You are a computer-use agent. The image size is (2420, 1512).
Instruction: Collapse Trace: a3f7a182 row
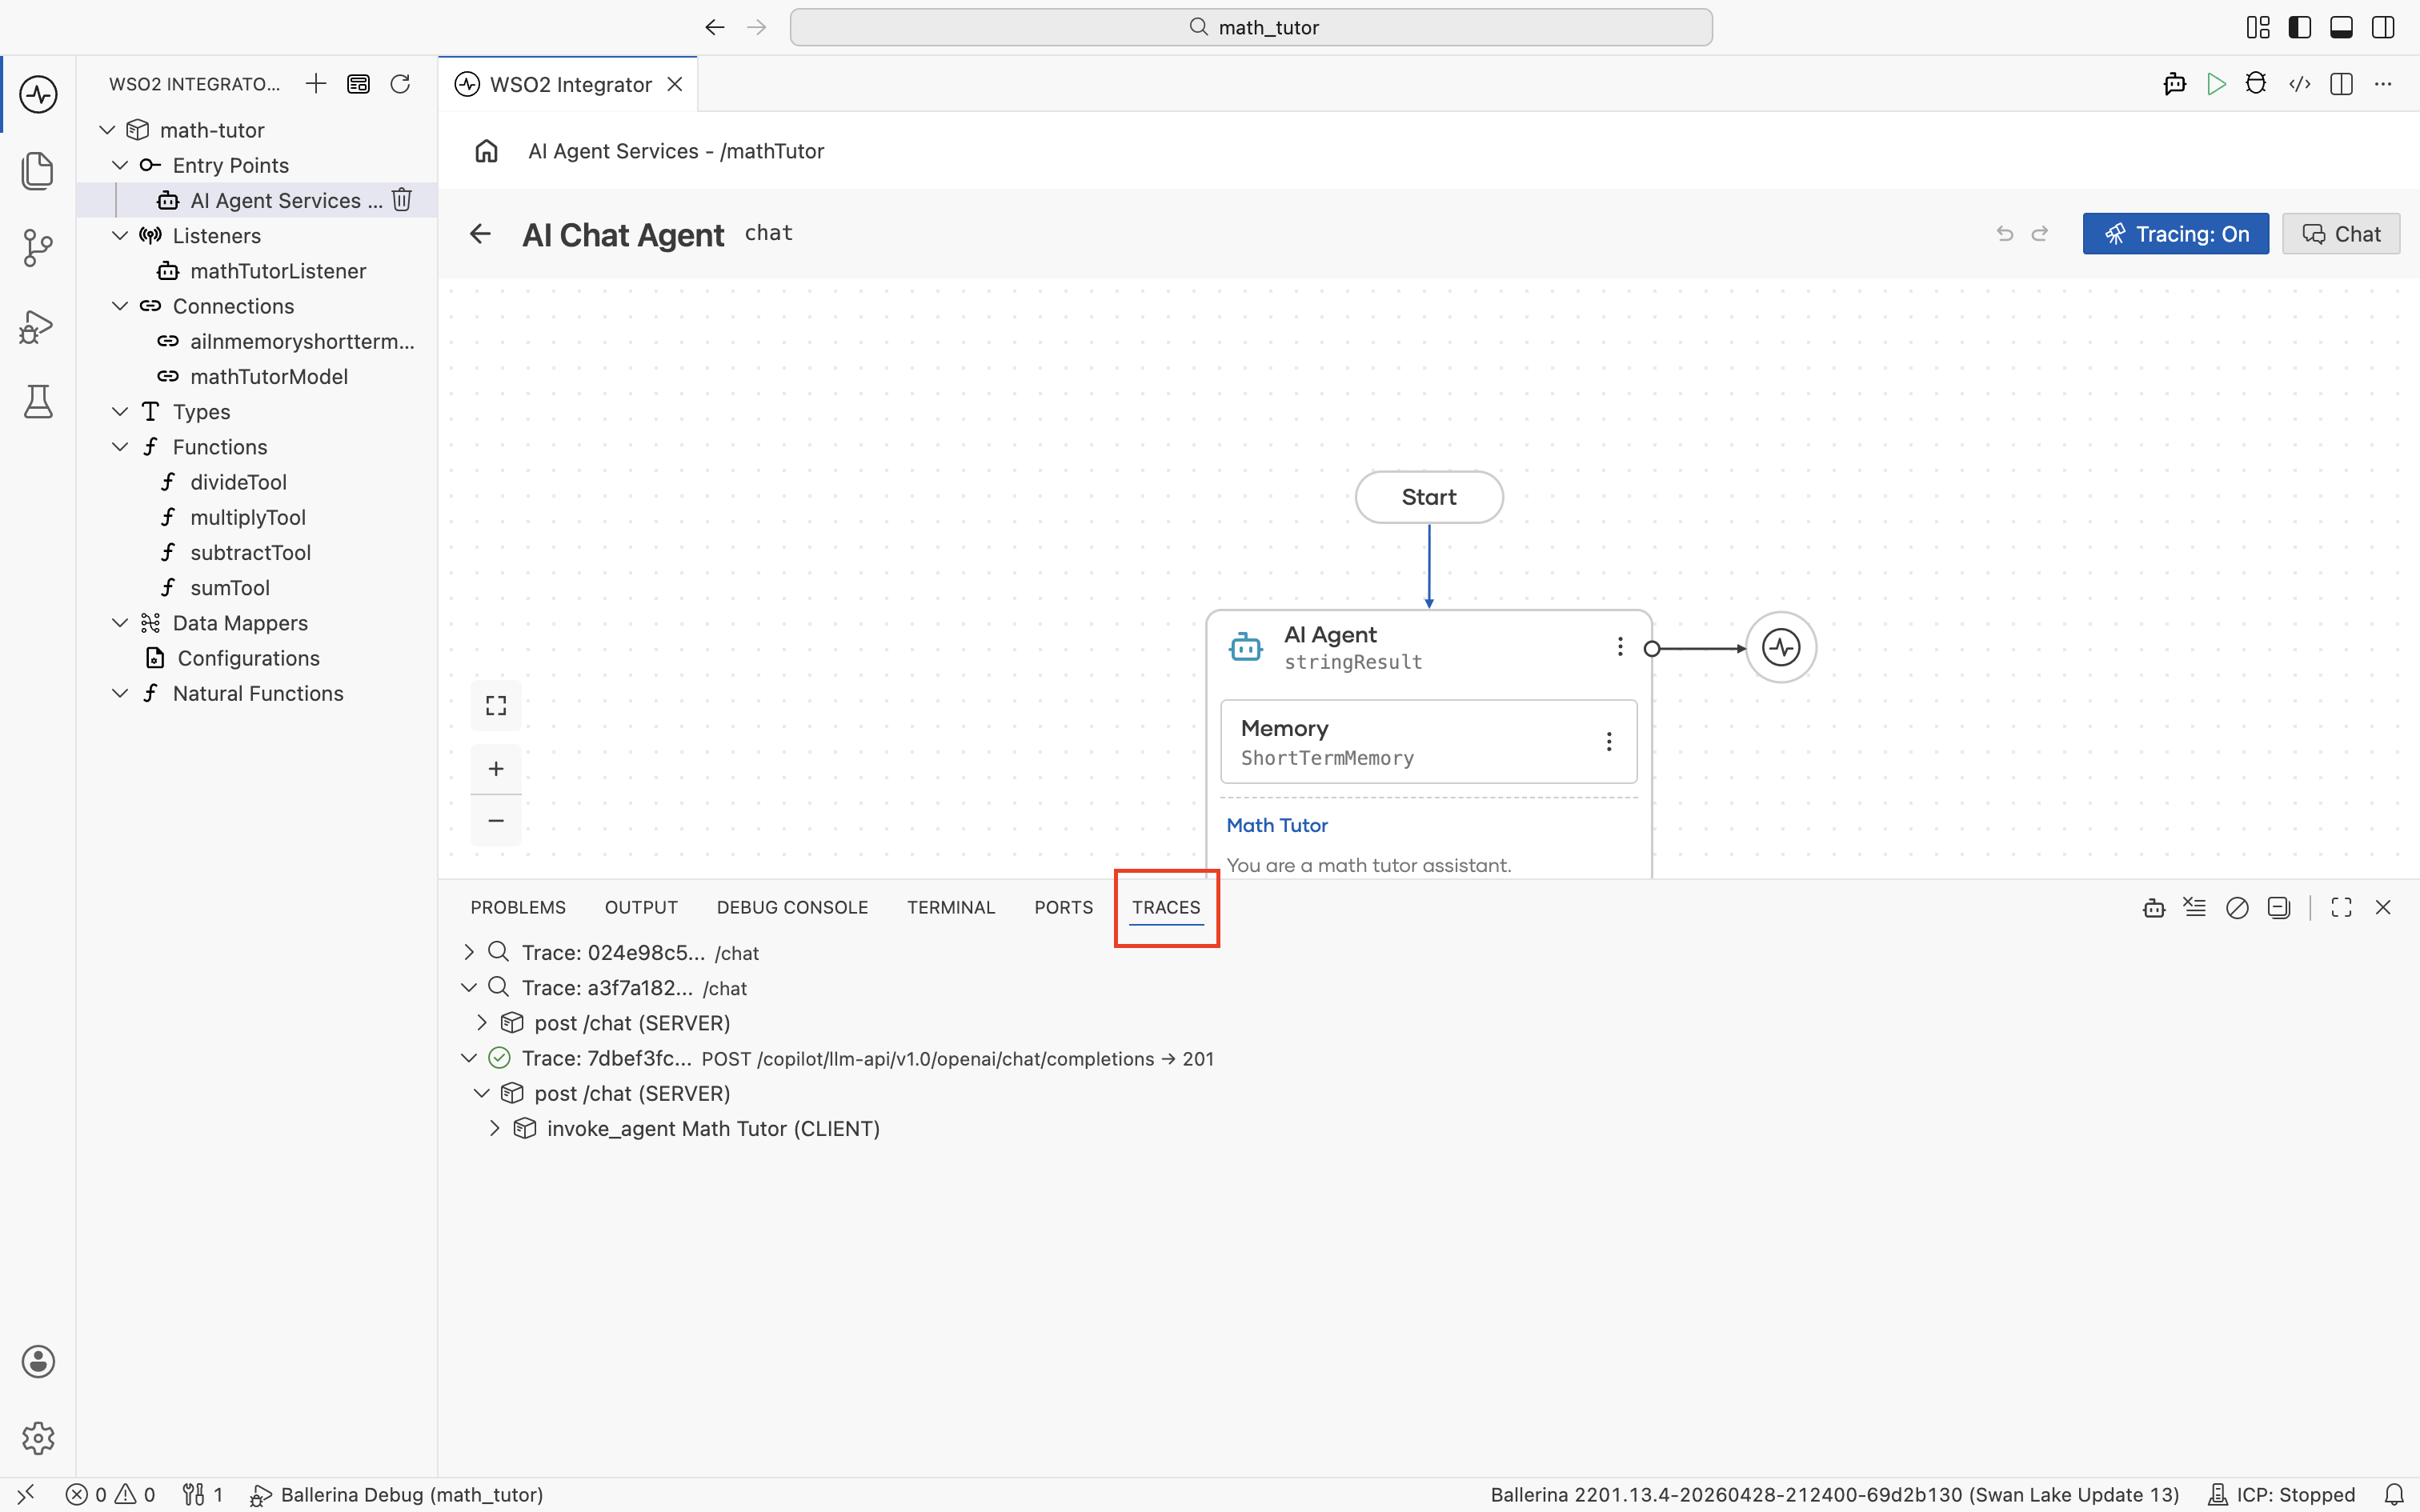pos(469,988)
